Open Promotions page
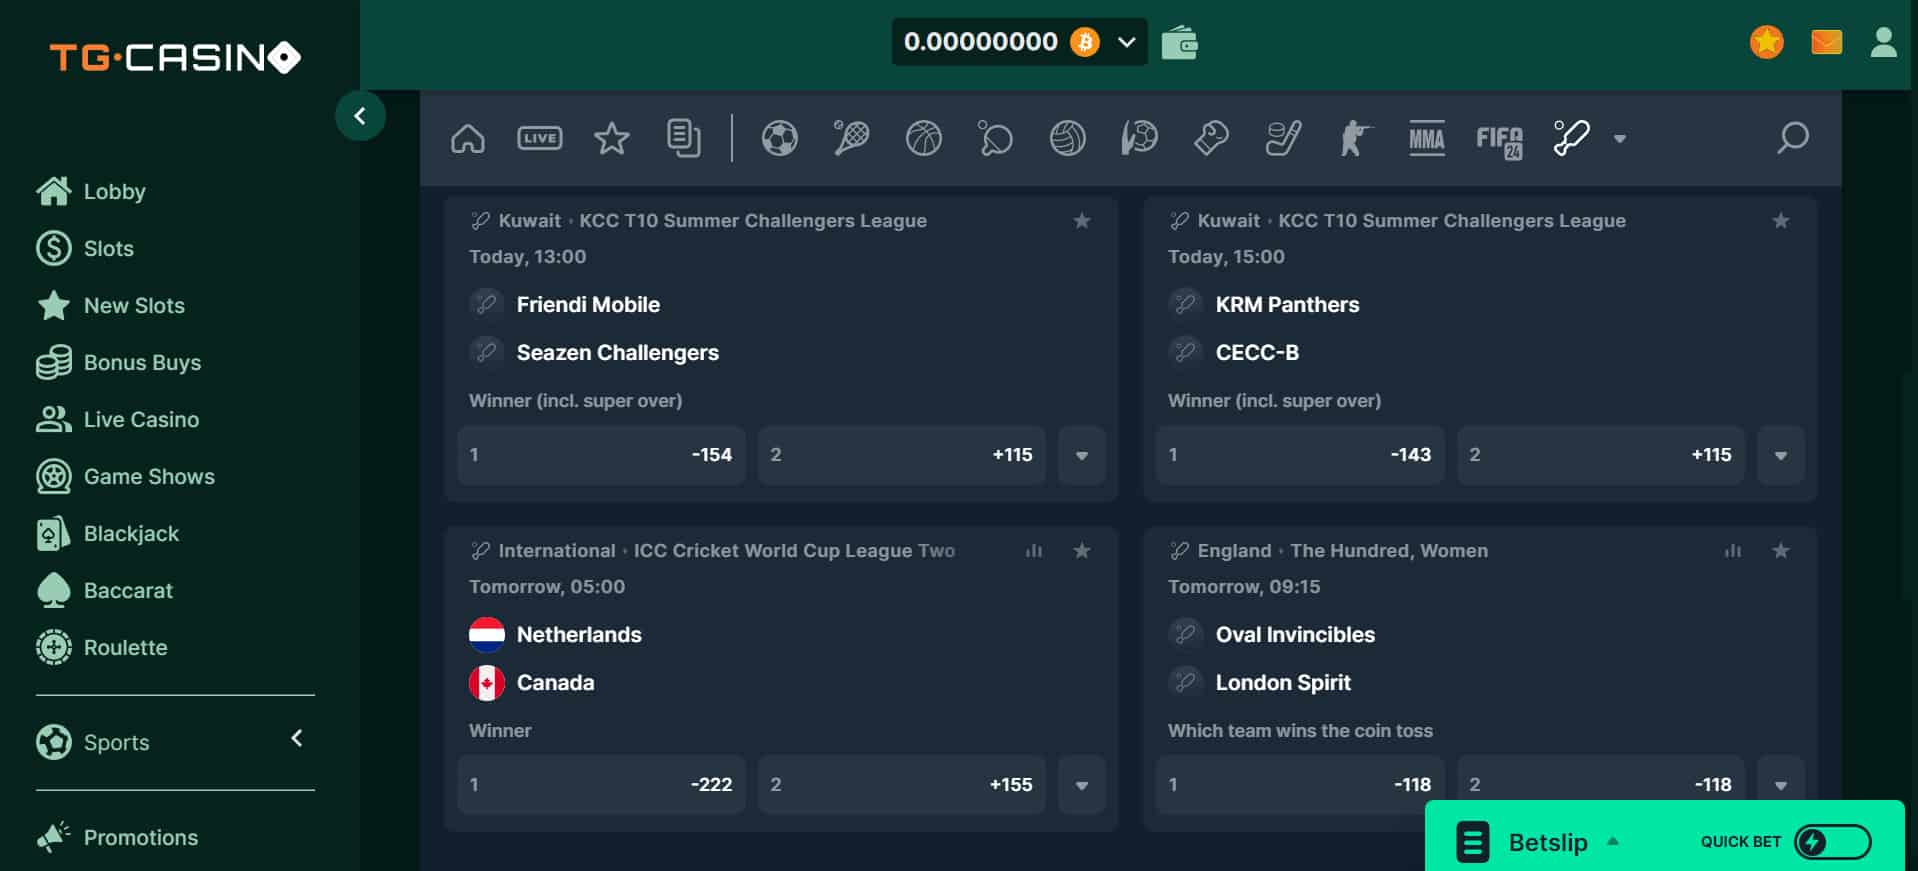 coord(117,837)
